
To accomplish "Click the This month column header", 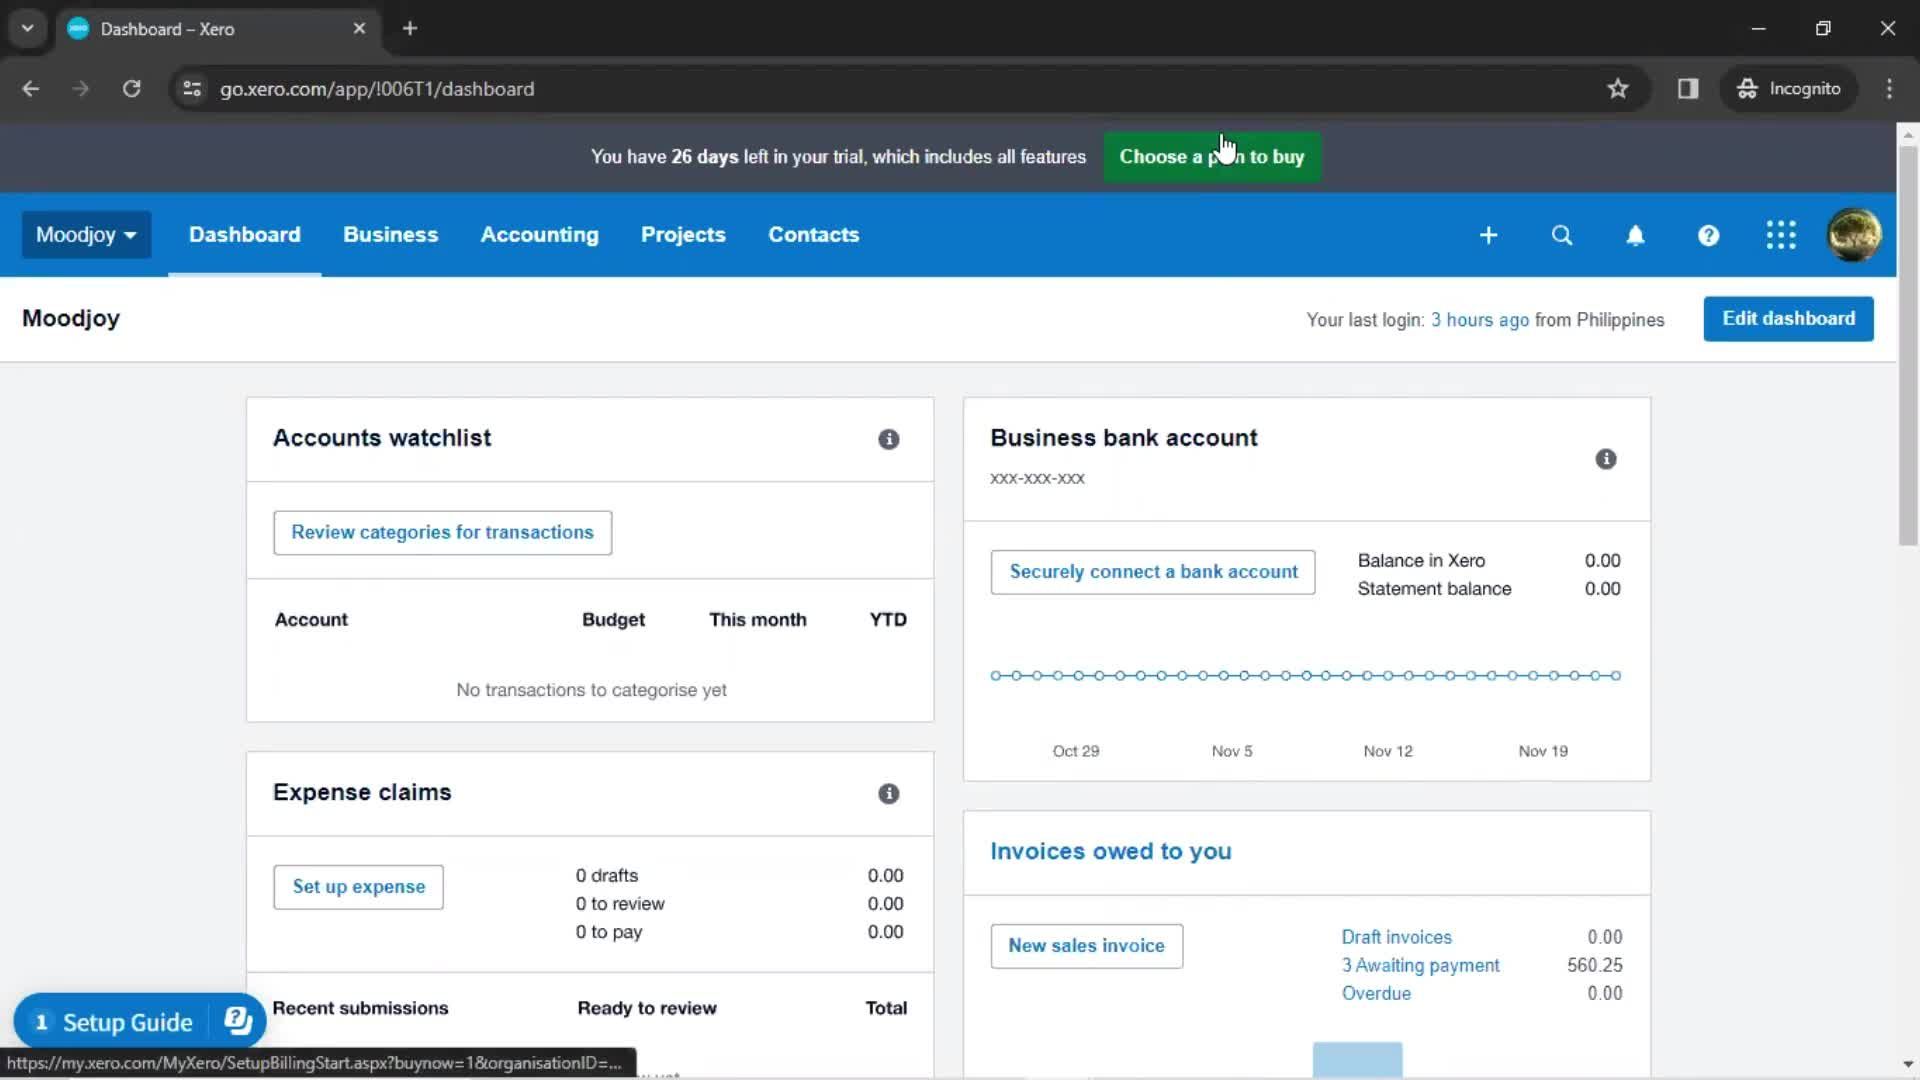I will coord(757,620).
